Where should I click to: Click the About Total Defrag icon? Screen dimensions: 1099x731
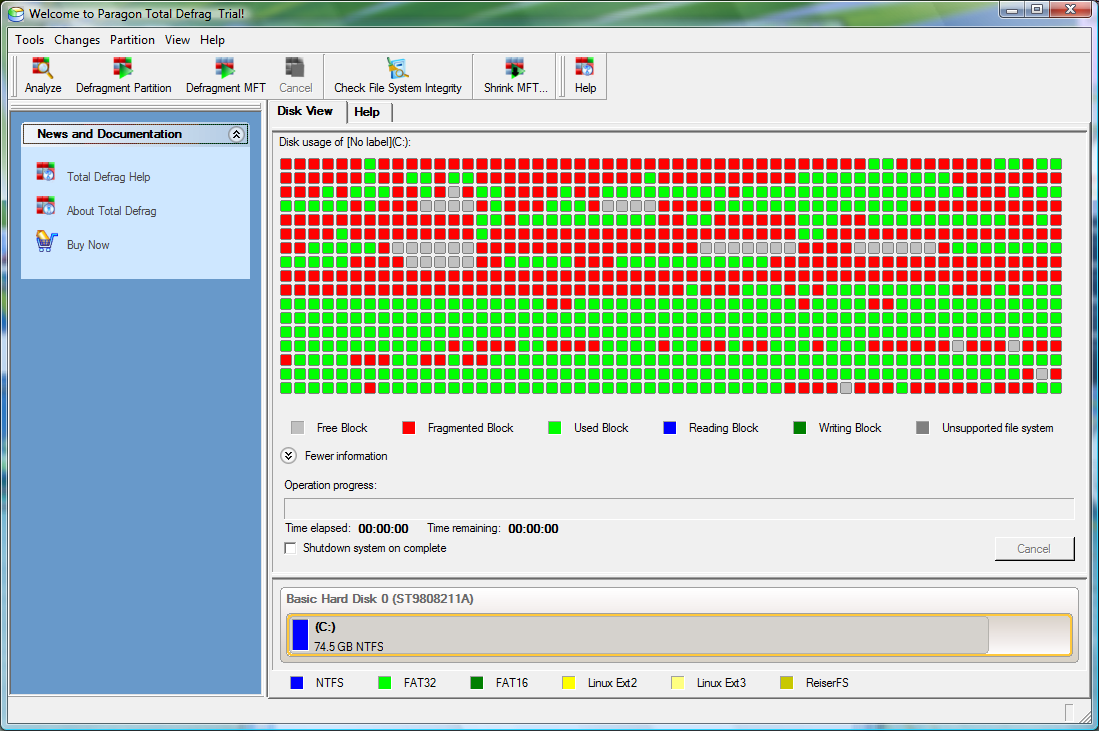(46, 205)
